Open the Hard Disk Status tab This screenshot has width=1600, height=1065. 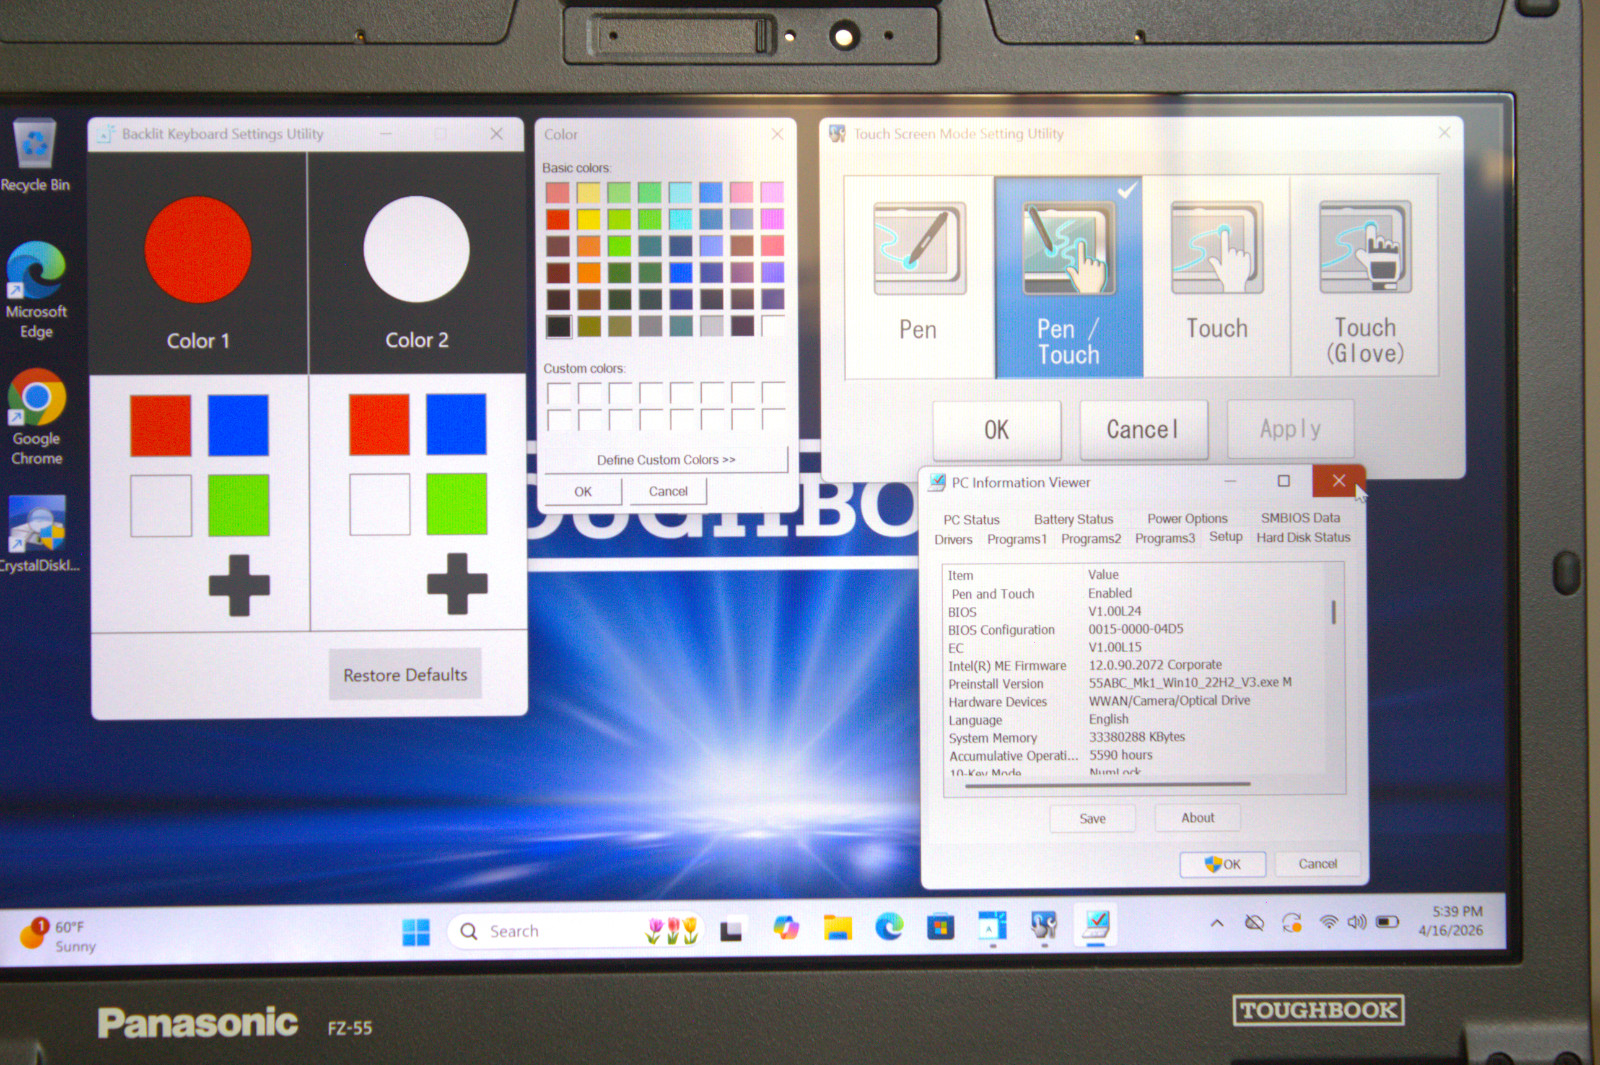(x=1303, y=537)
